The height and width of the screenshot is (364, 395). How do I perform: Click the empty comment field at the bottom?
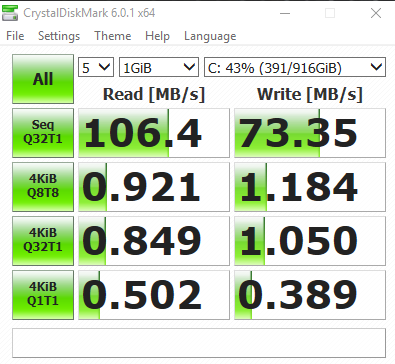click(x=199, y=343)
